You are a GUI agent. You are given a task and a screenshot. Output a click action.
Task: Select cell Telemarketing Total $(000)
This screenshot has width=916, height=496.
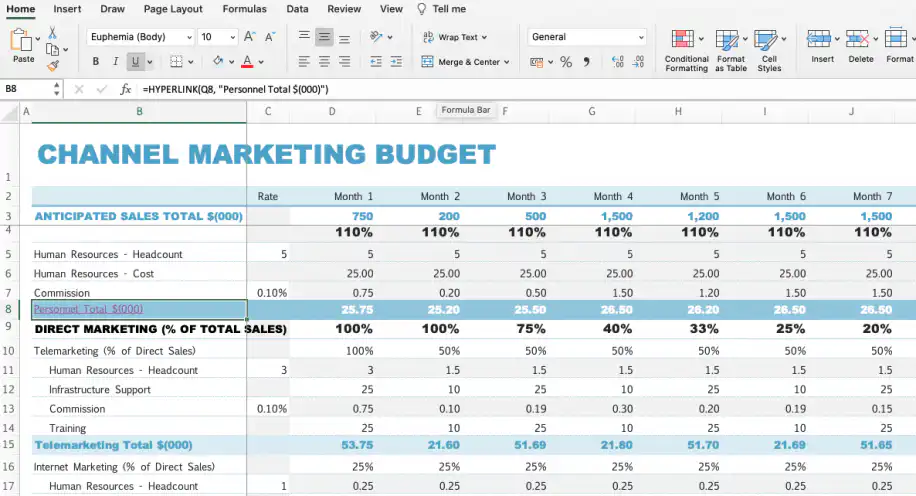[139, 445]
